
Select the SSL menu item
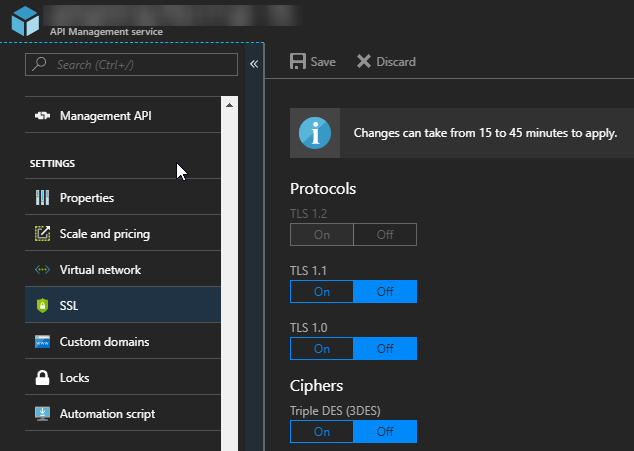click(123, 305)
